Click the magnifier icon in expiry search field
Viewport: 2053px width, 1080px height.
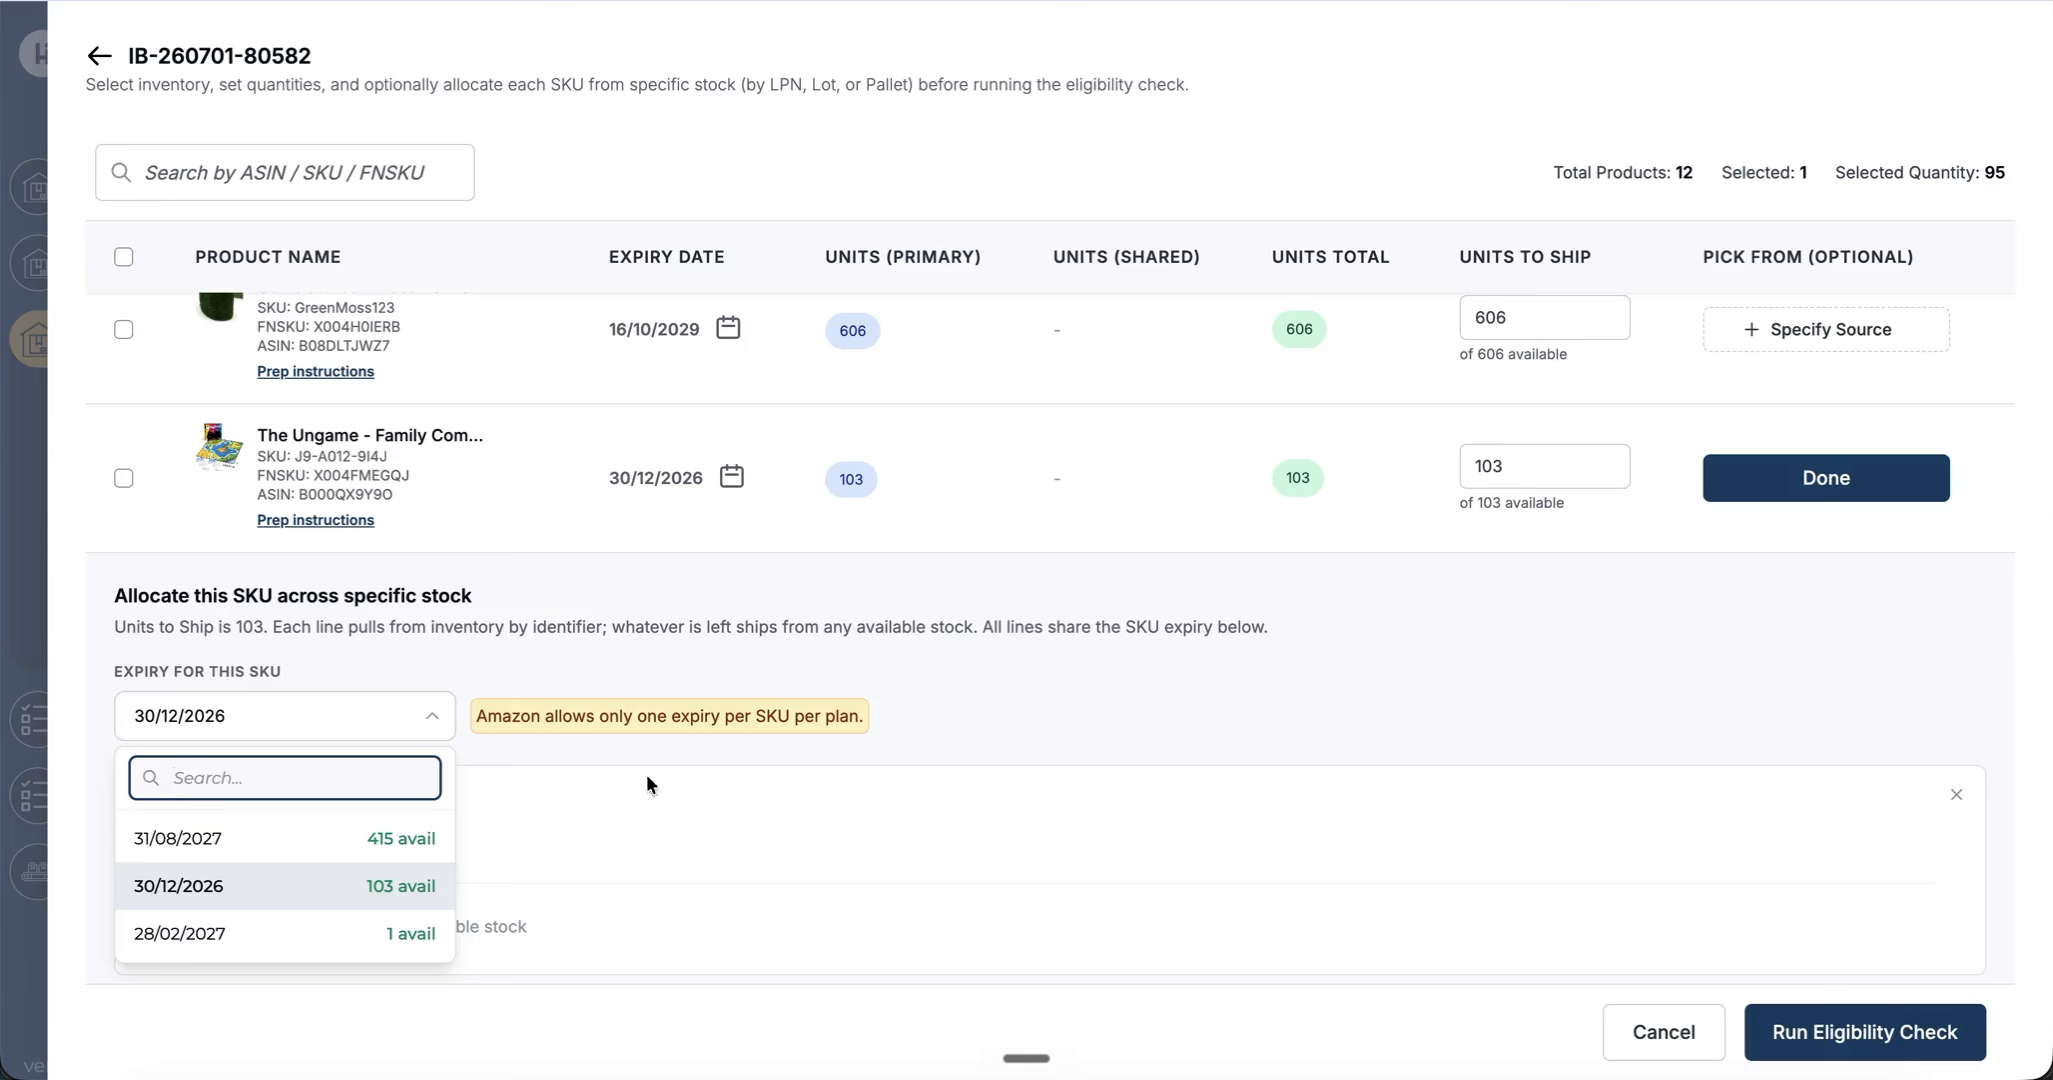151,778
